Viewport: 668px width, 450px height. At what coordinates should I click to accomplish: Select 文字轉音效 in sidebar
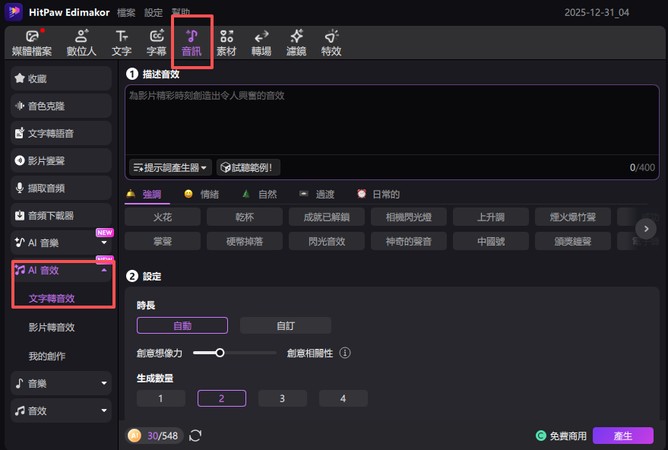[52, 298]
